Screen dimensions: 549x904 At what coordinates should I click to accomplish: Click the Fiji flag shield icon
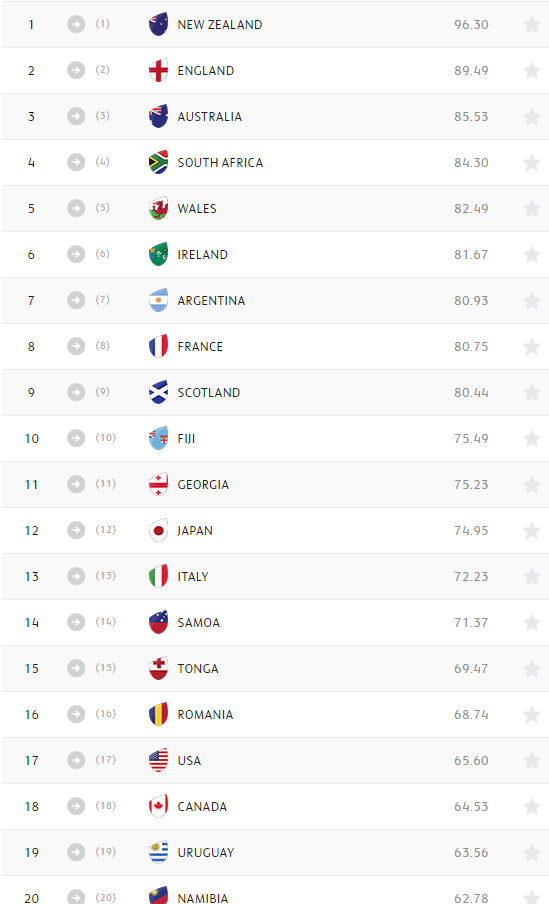(x=159, y=438)
